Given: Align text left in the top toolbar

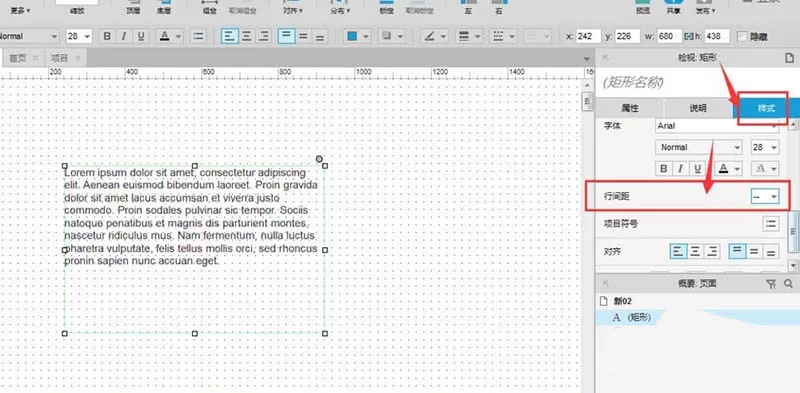Looking at the screenshot, I should (x=230, y=36).
